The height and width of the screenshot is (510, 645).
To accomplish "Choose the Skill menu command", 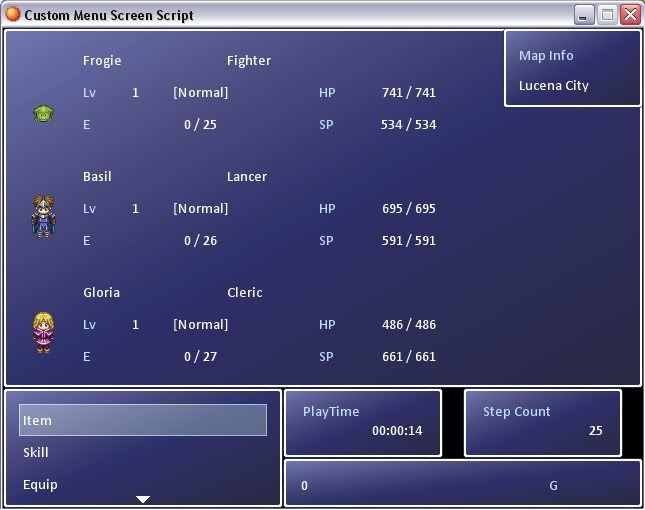I will 36,452.
